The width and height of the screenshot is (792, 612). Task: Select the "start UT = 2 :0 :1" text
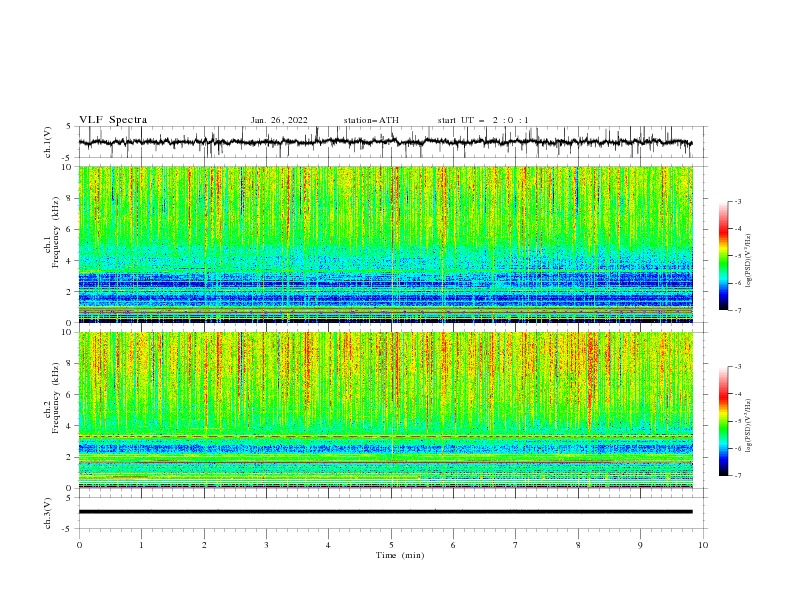pyautogui.click(x=483, y=120)
